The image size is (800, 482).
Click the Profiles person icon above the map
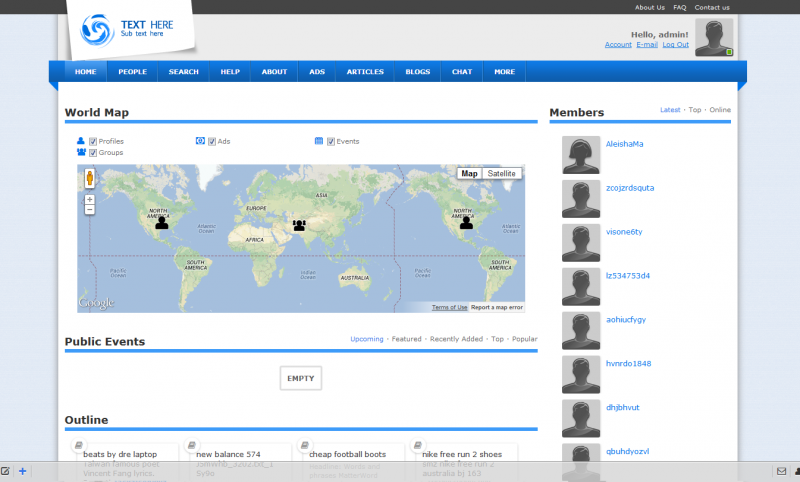81,141
